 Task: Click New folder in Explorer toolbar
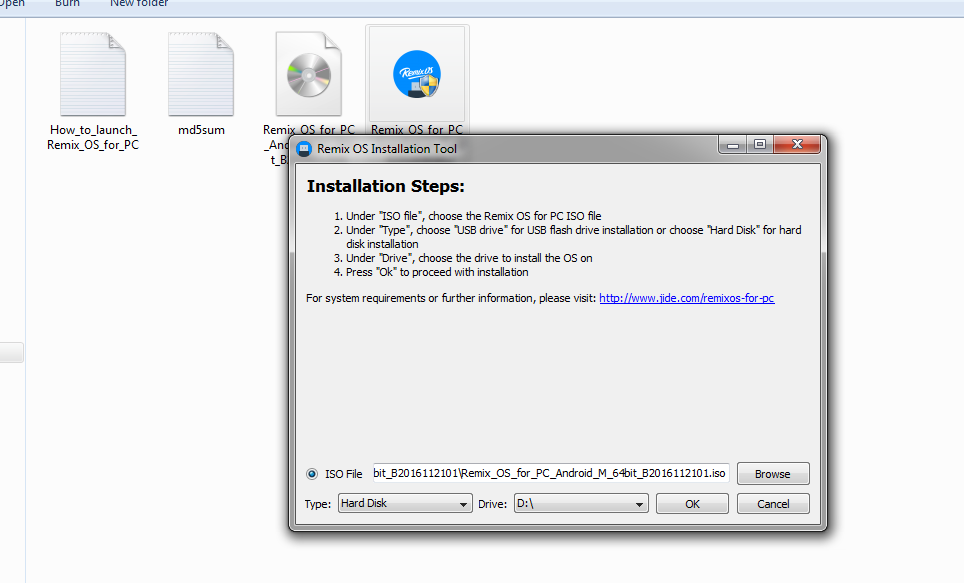(139, 3)
